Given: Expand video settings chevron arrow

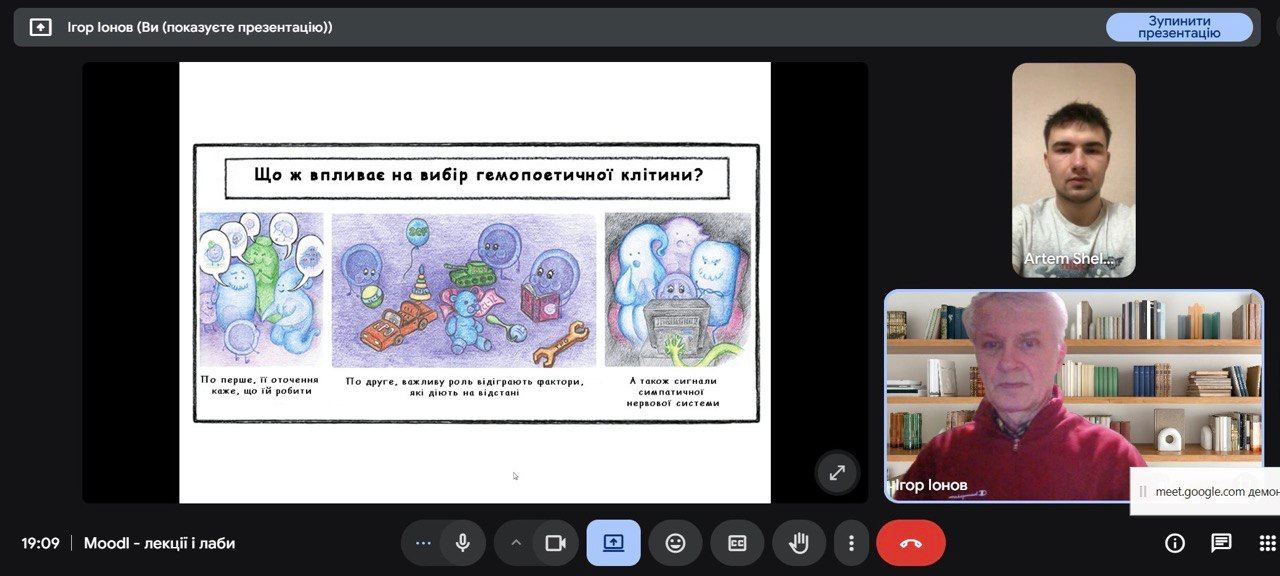Looking at the screenshot, I should [x=516, y=543].
